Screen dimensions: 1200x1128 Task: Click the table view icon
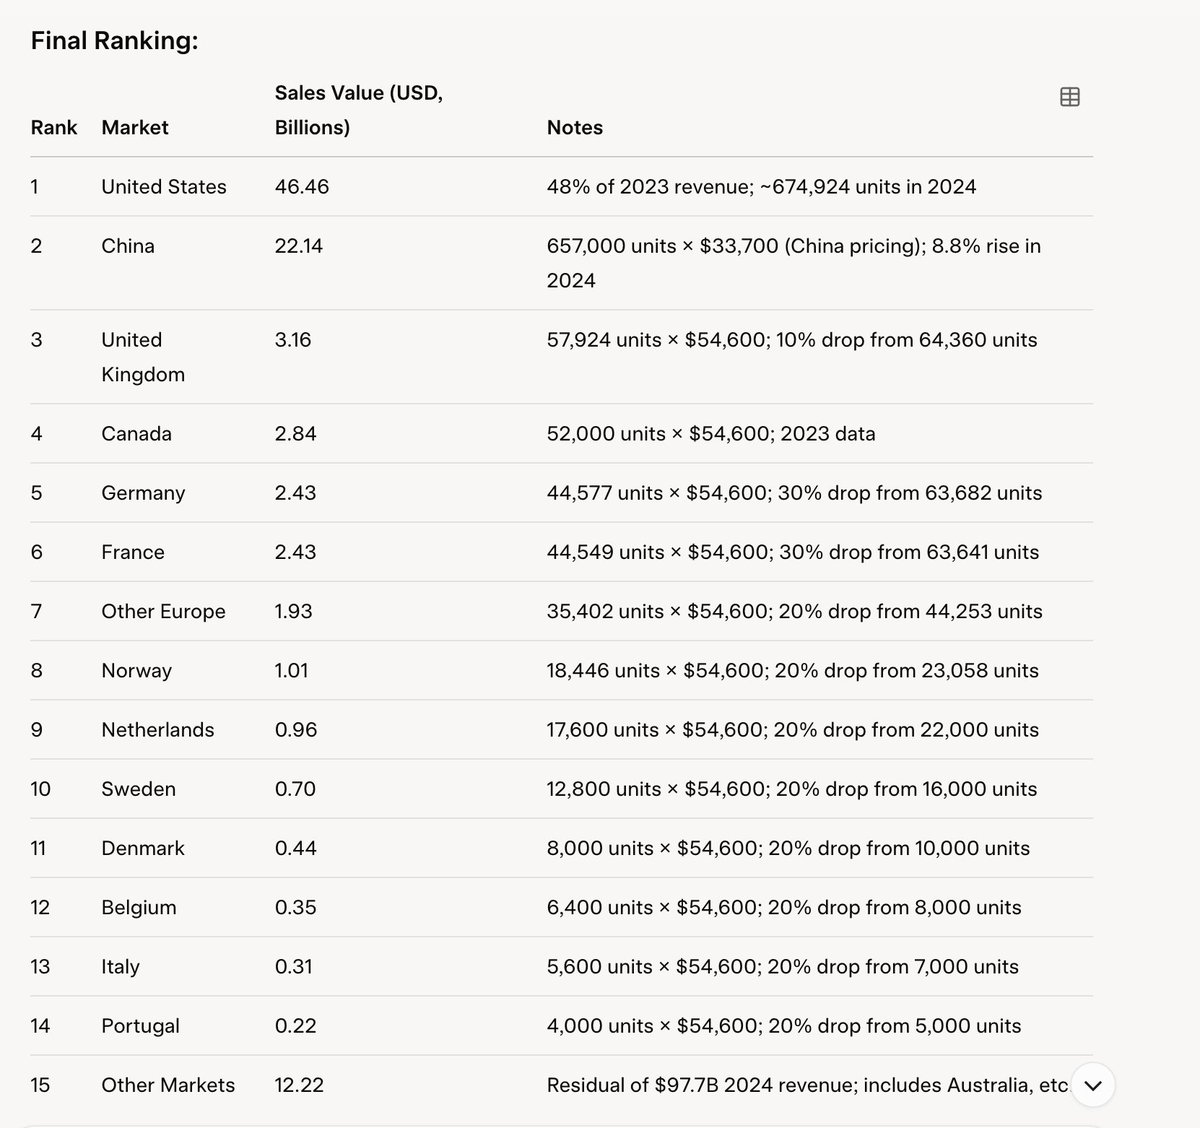pyautogui.click(x=1069, y=97)
